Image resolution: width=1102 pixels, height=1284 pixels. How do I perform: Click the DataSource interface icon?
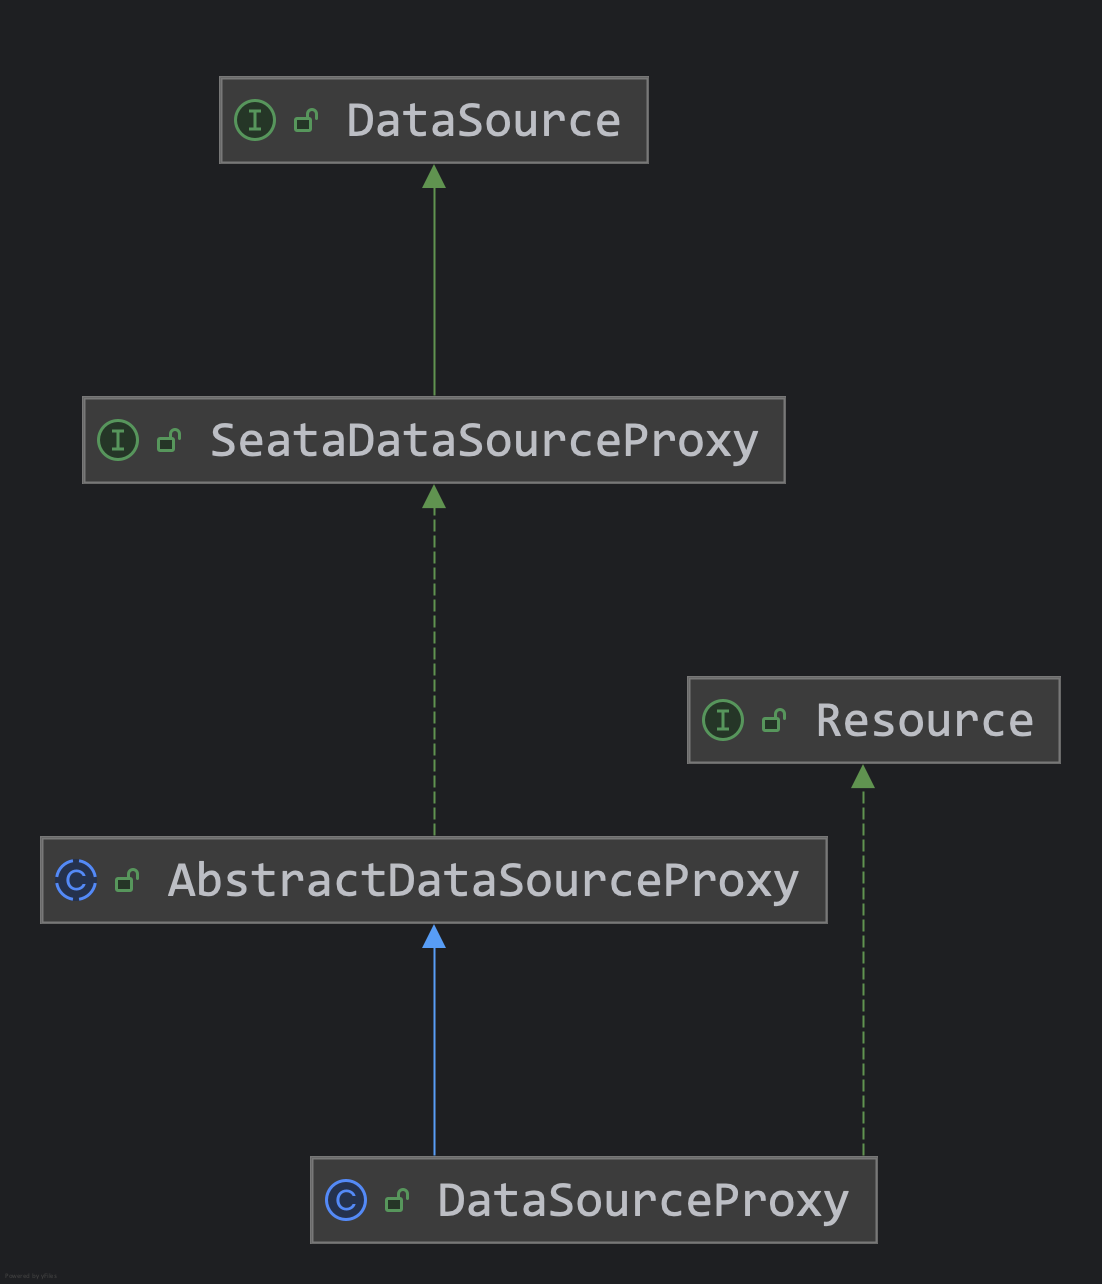point(255,121)
